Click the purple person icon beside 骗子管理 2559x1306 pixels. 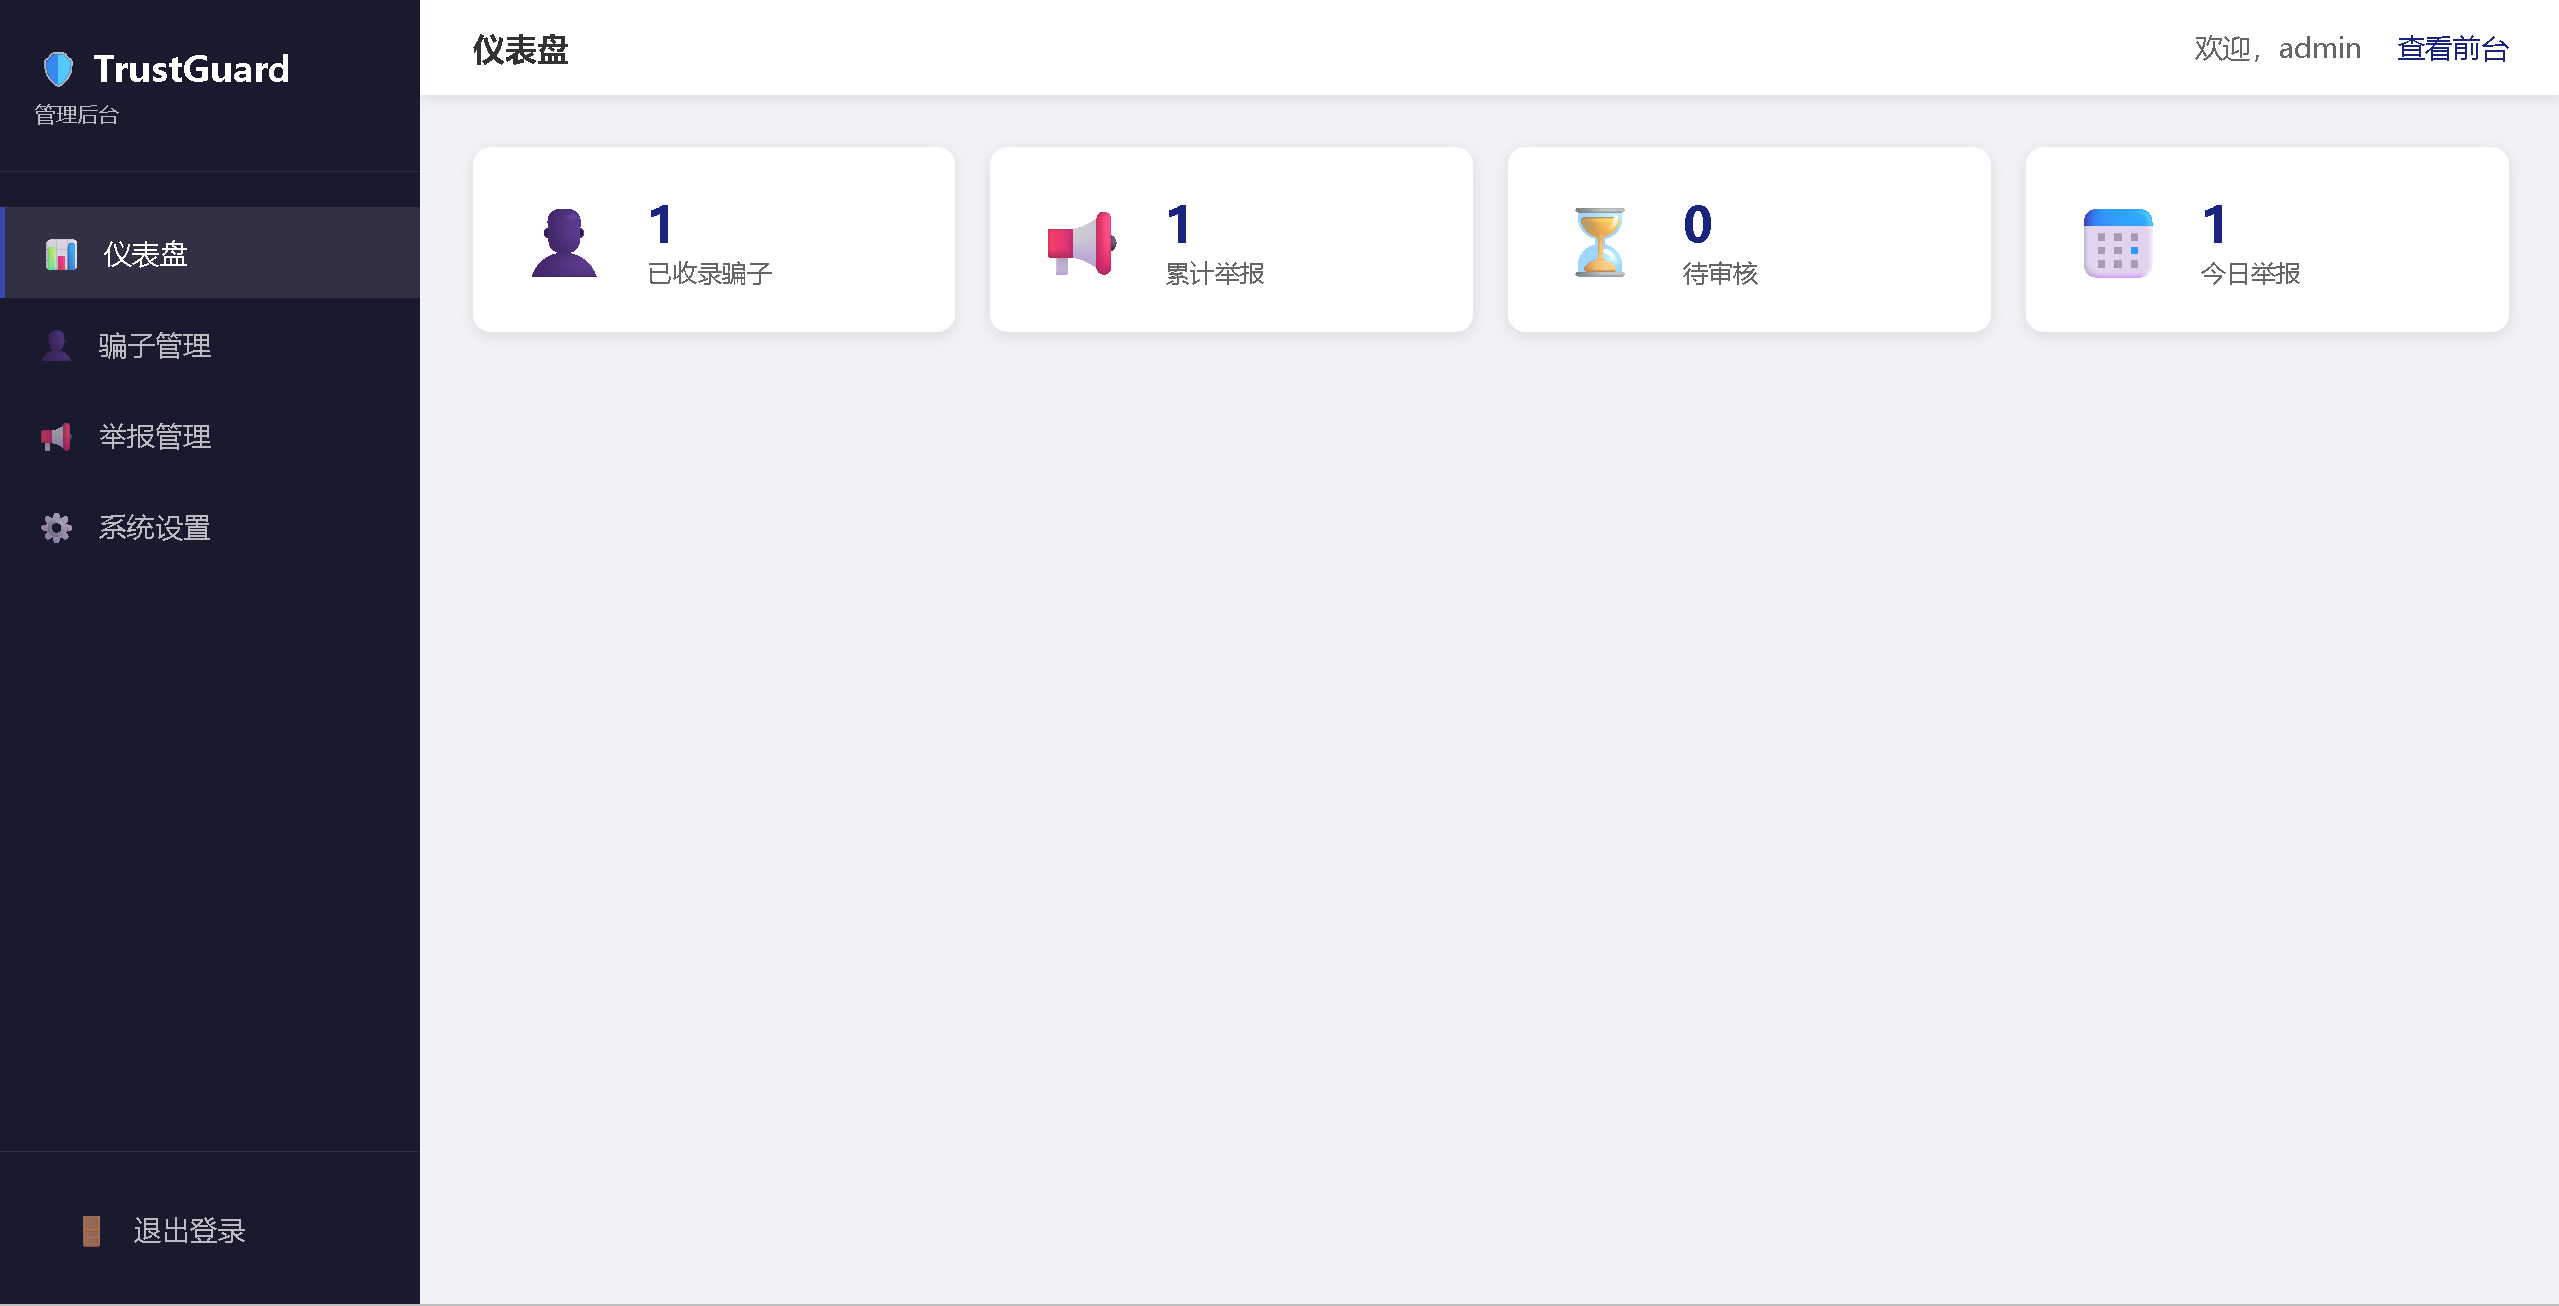pyautogui.click(x=57, y=345)
